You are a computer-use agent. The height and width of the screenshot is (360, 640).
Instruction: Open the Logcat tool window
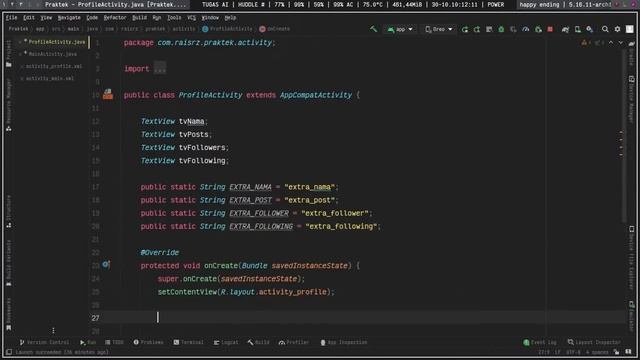click(226, 342)
